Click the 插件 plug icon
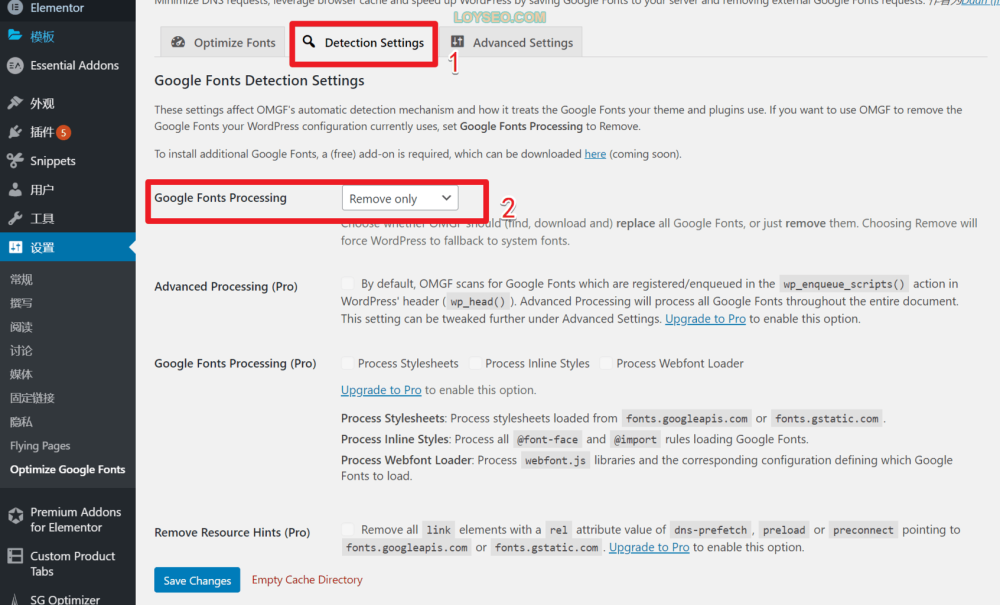This screenshot has height=605, width=1000. tap(15, 132)
